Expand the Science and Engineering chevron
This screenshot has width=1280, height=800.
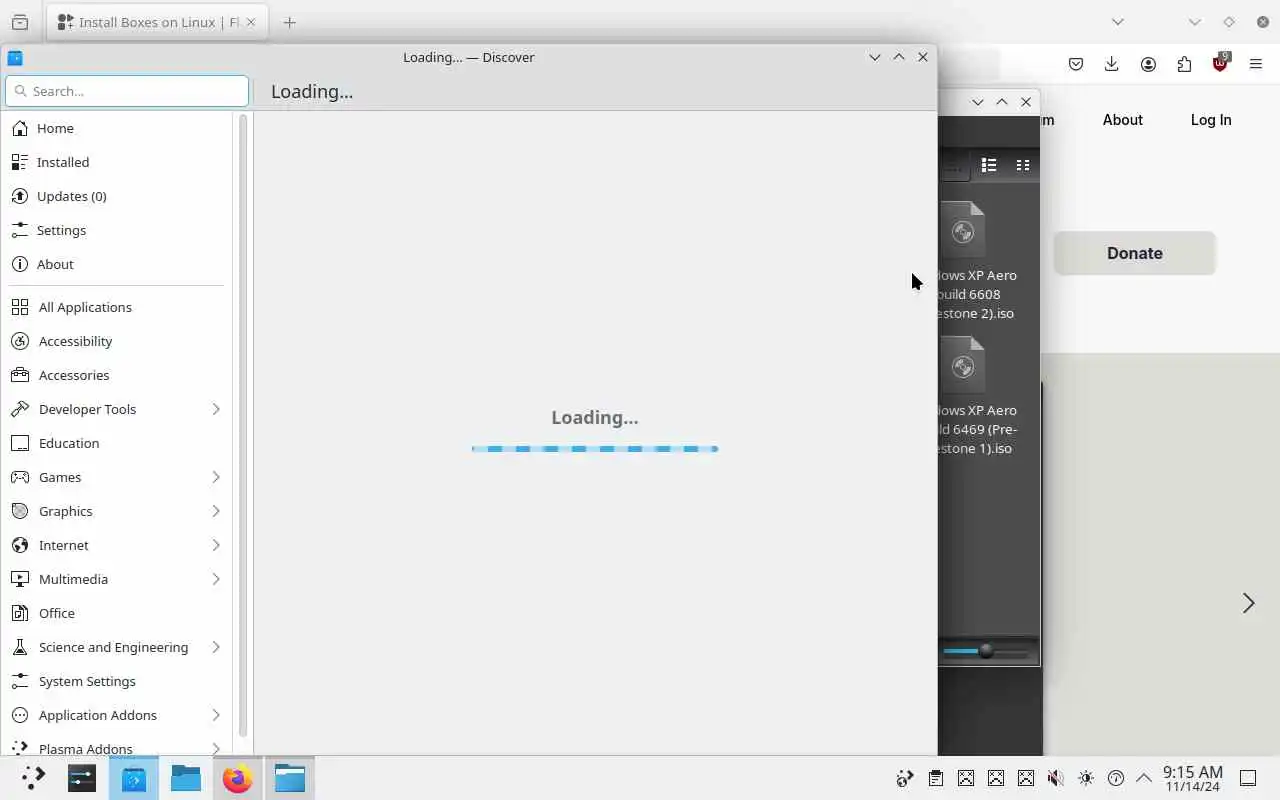pyautogui.click(x=216, y=647)
